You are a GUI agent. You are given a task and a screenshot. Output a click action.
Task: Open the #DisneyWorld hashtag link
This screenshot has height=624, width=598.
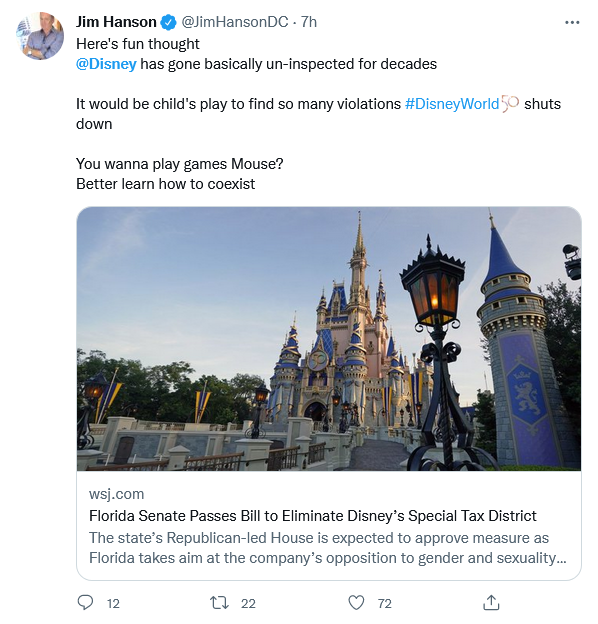point(452,103)
